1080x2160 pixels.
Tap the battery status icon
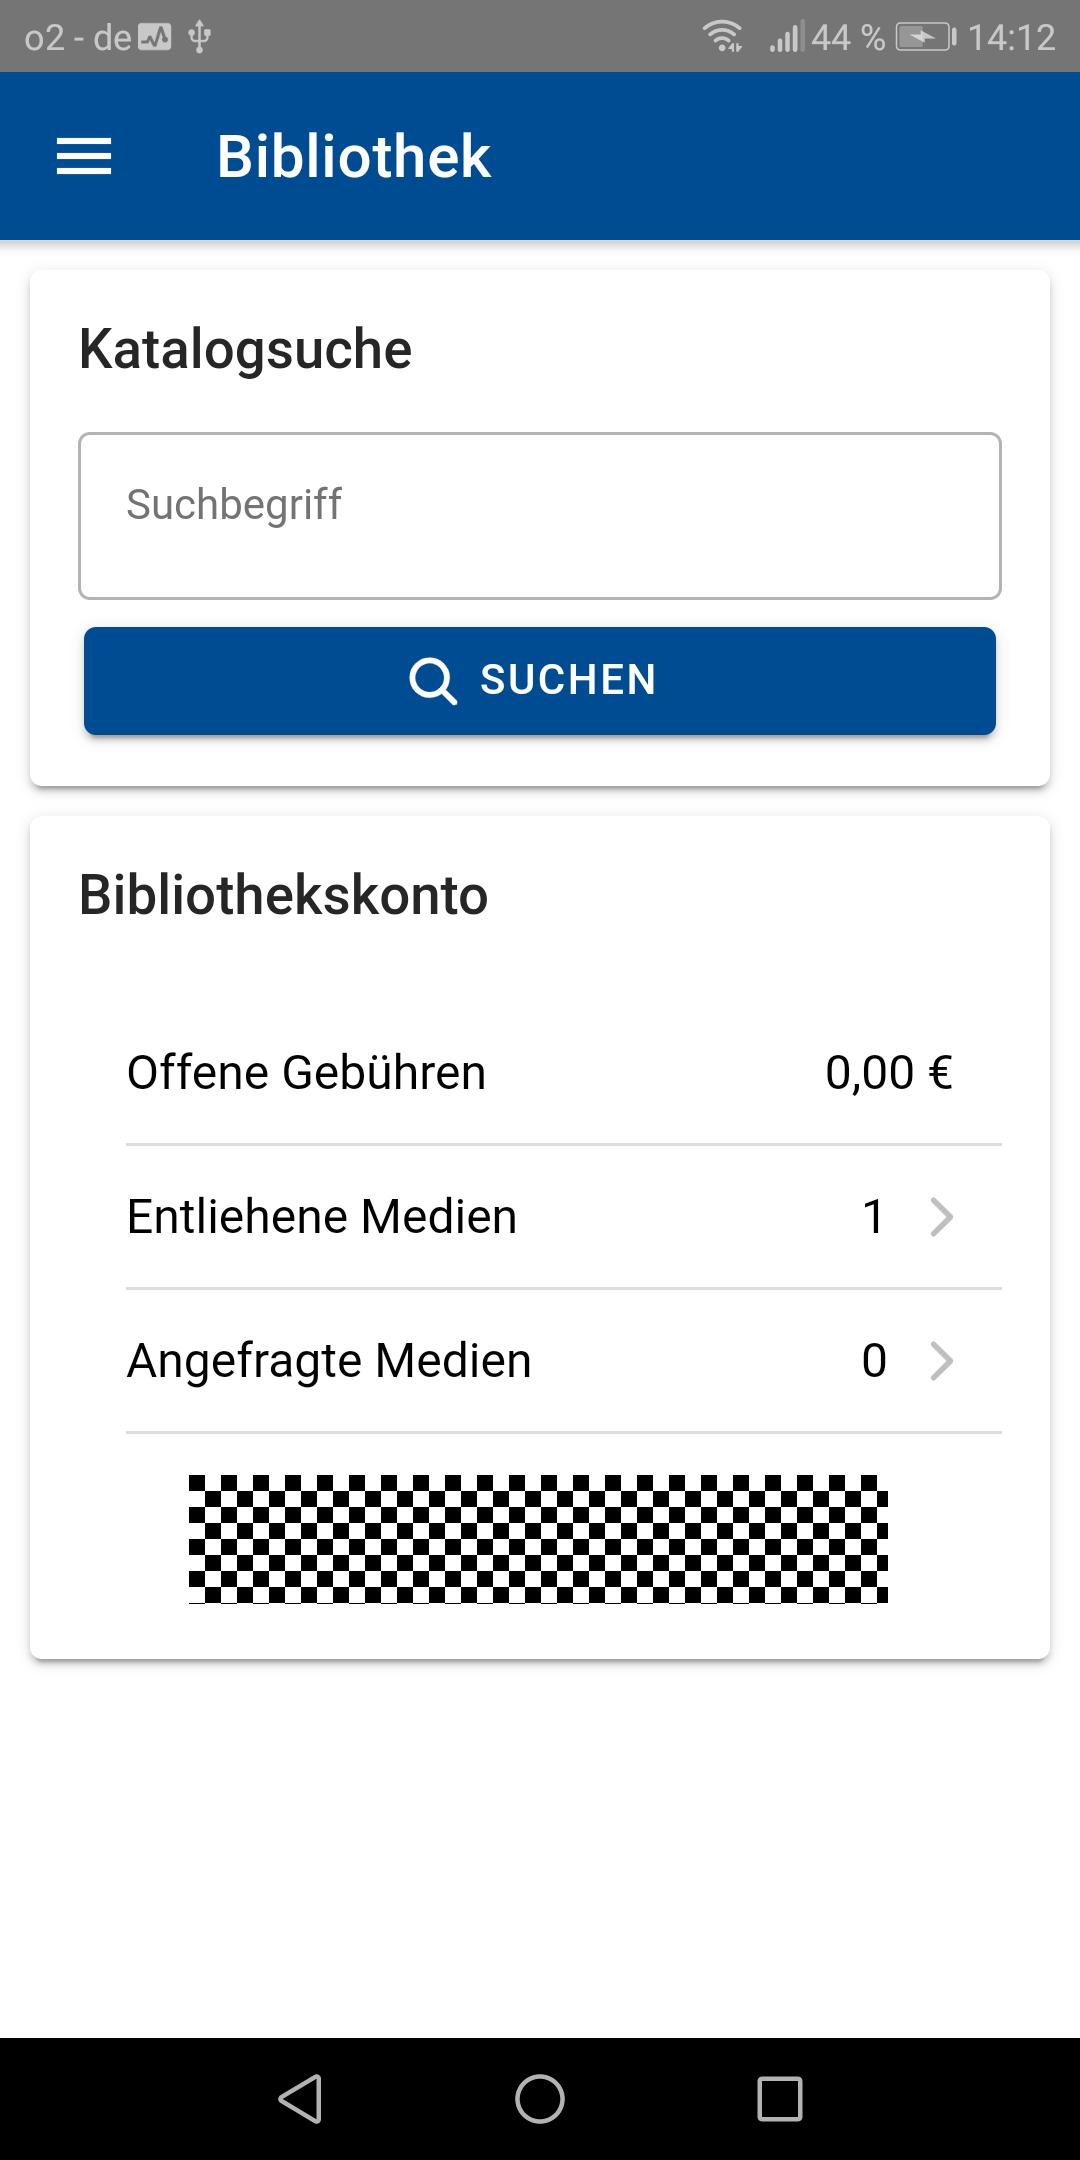(926, 38)
